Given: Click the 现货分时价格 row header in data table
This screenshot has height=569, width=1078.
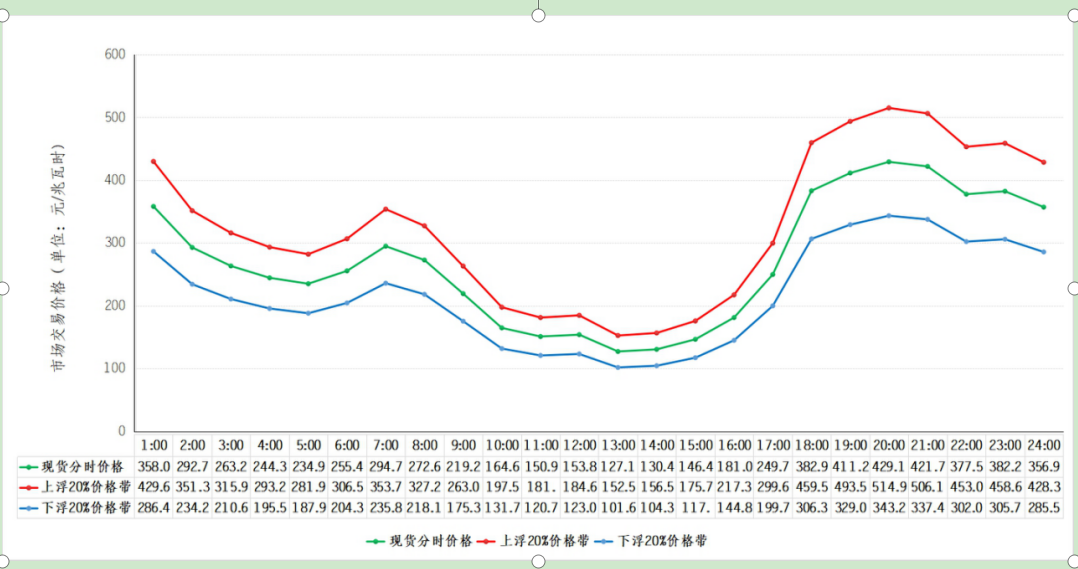Looking at the screenshot, I should coord(76,466).
